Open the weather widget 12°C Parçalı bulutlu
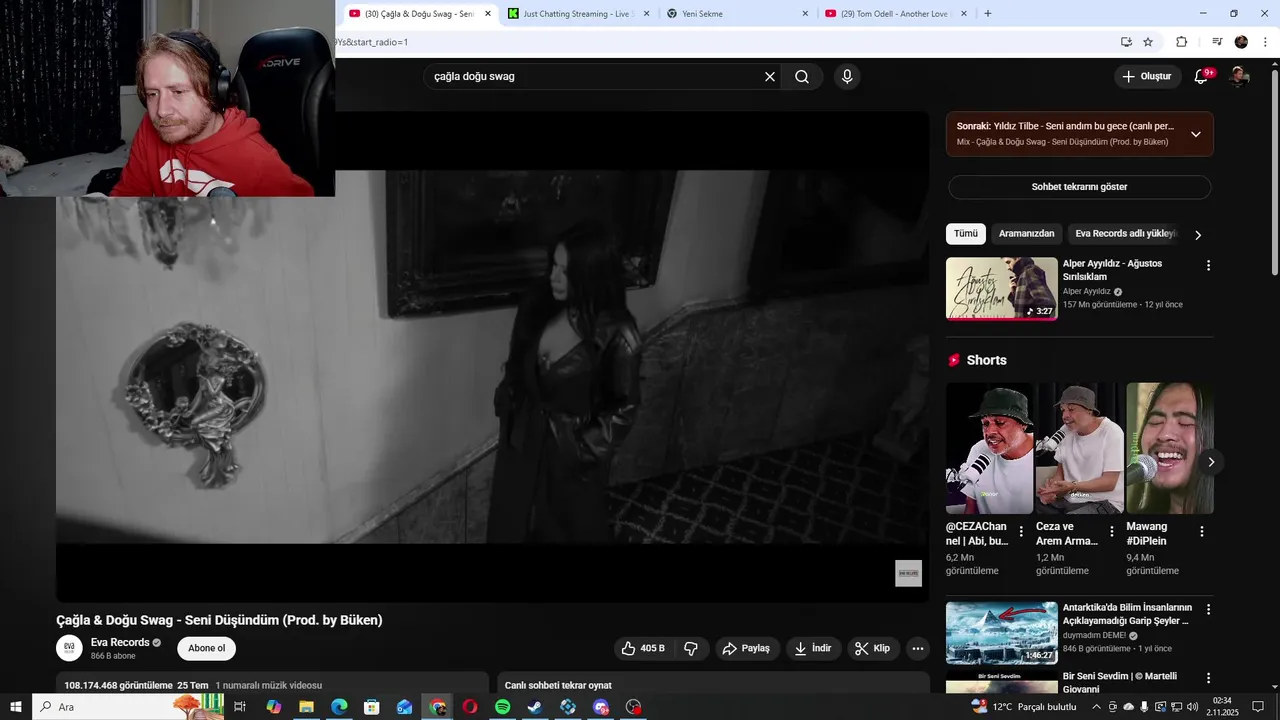The image size is (1280, 720). pyautogui.click(x=1023, y=707)
